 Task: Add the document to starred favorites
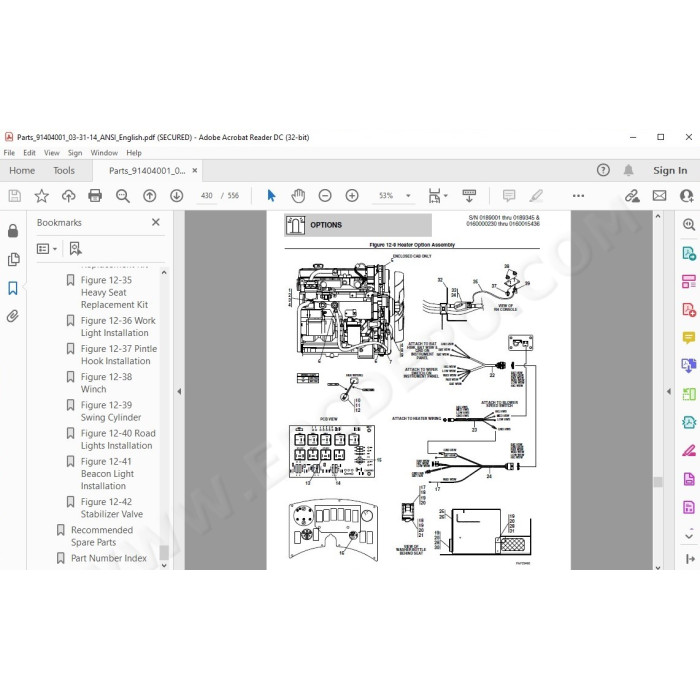42,196
